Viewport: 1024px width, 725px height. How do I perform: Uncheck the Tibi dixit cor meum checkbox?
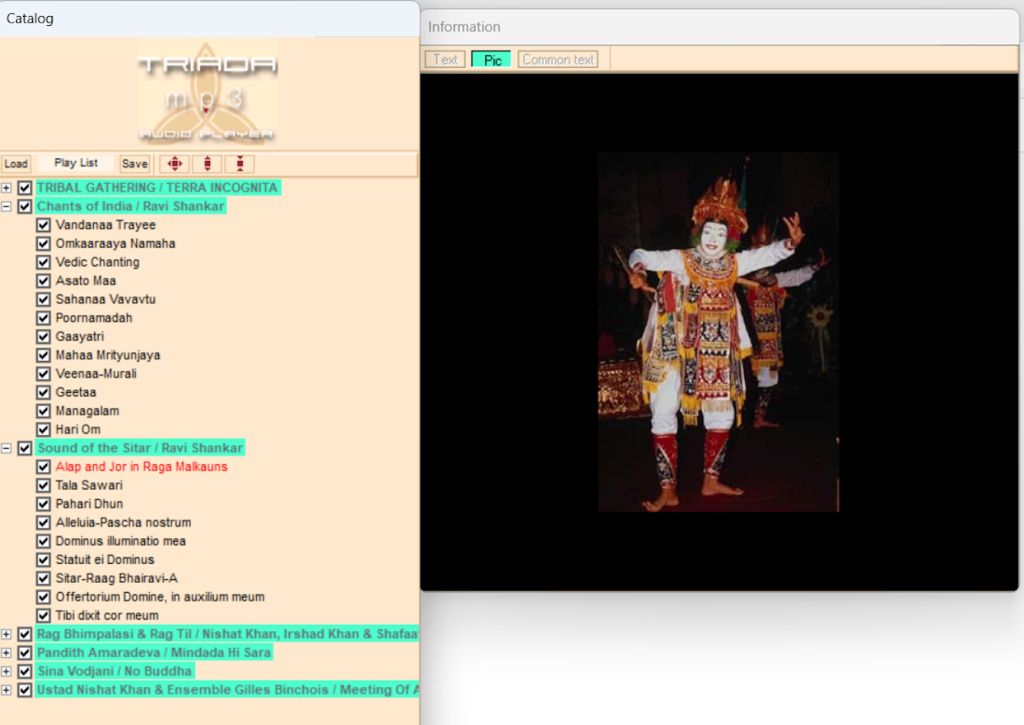coord(44,615)
